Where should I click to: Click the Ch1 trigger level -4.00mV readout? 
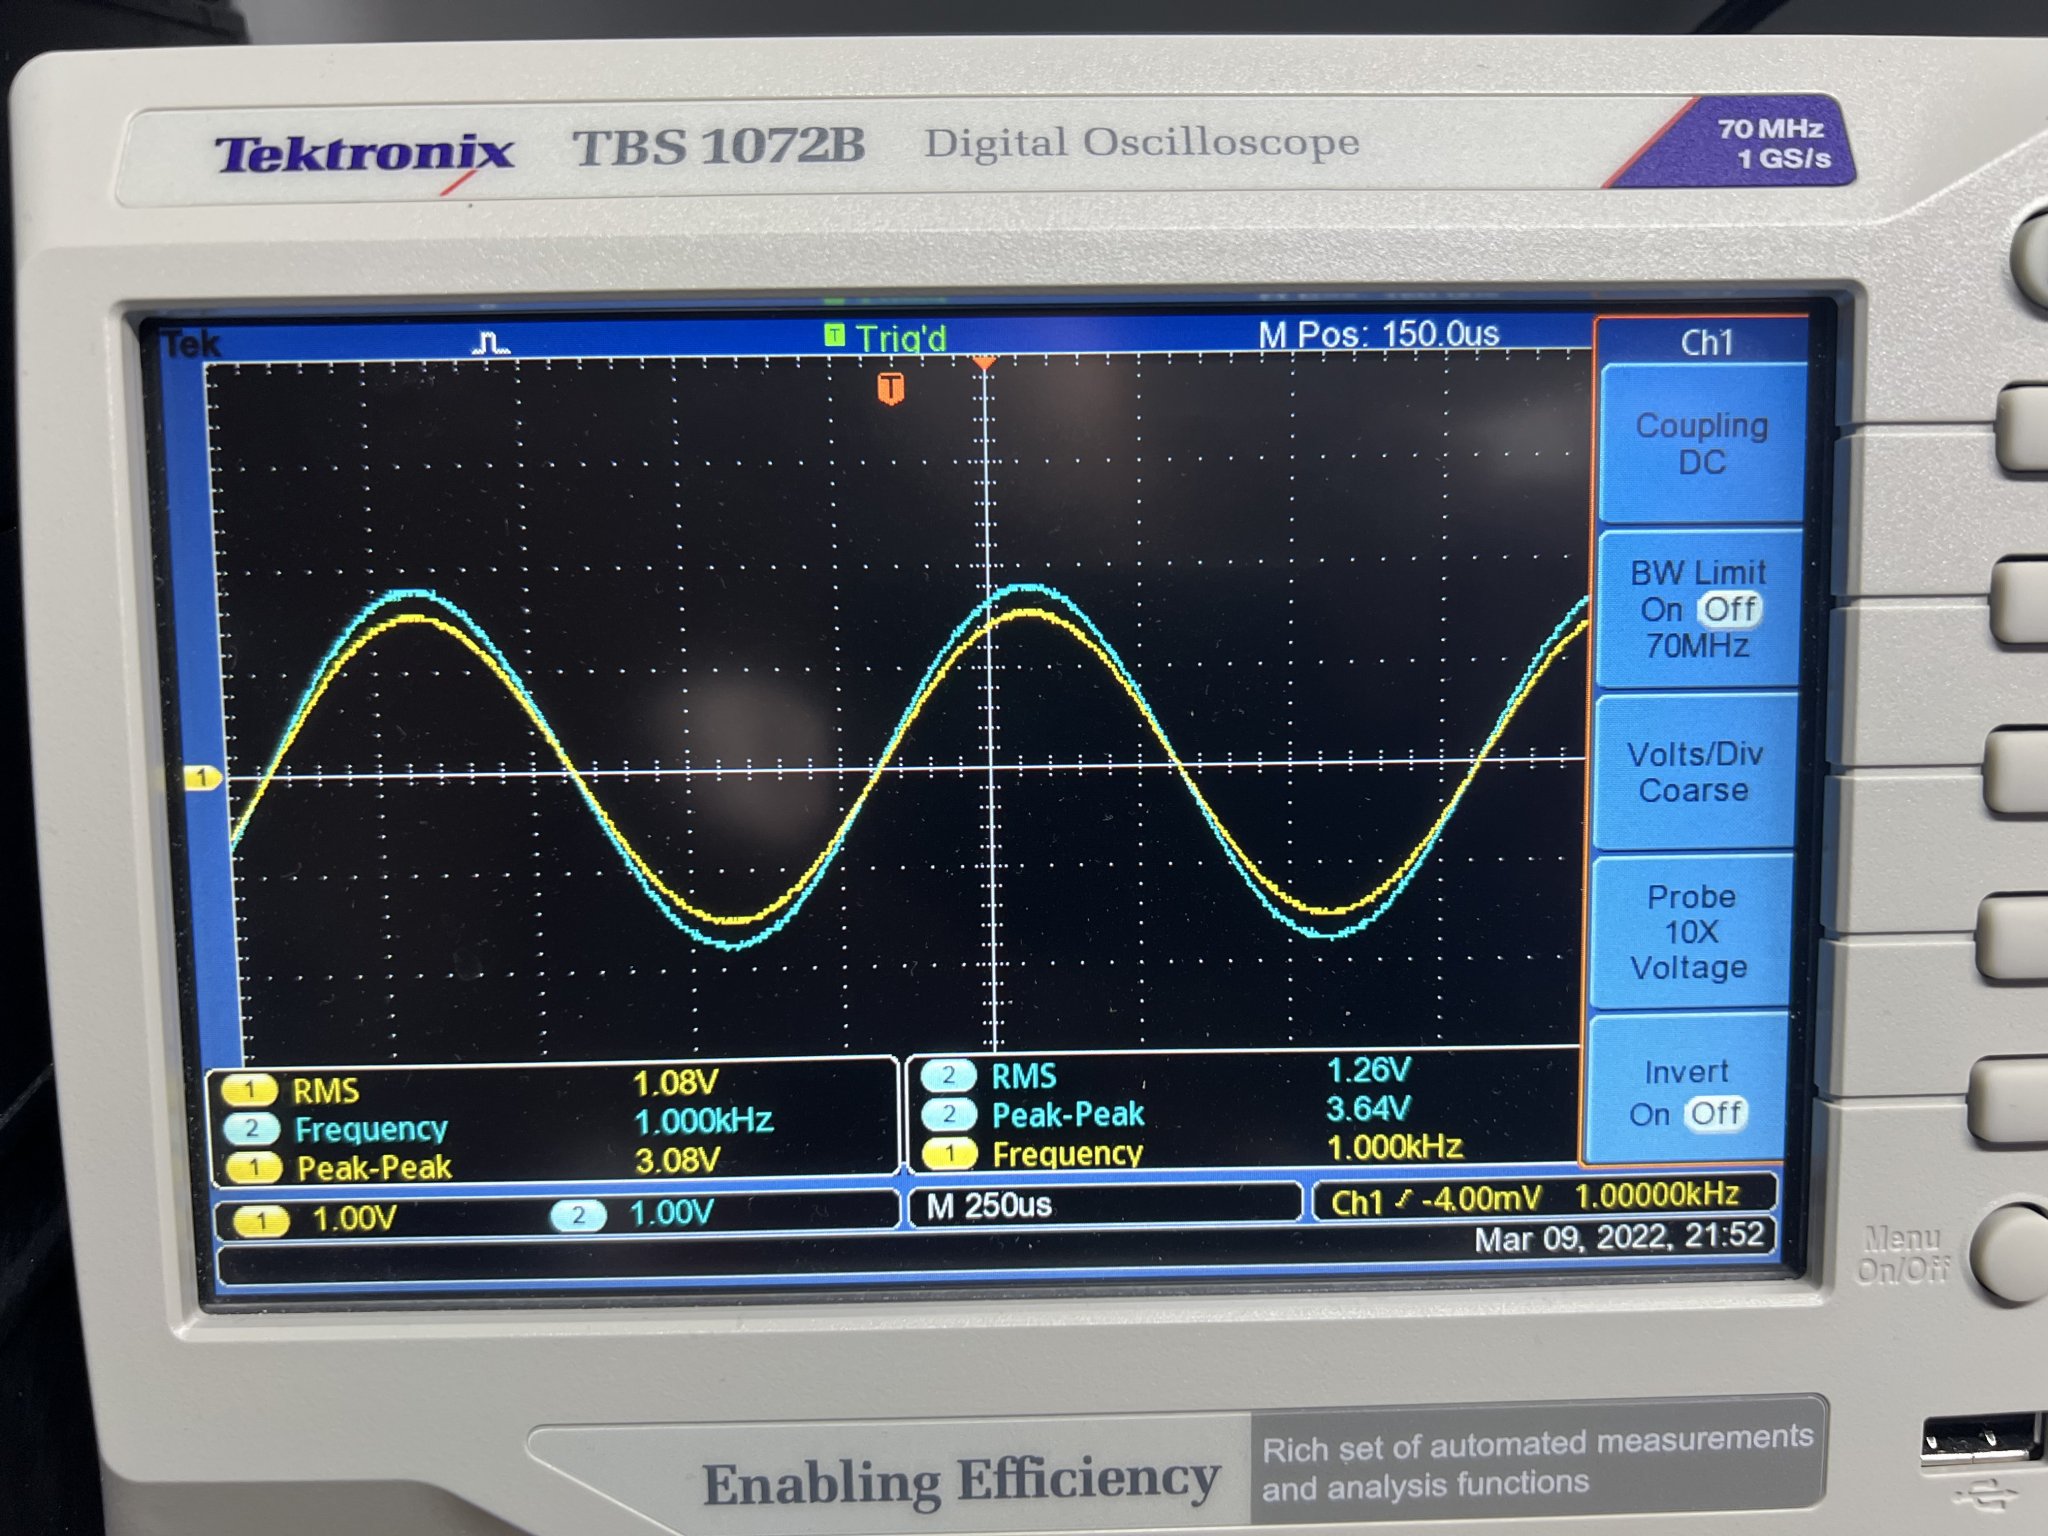[1436, 1199]
